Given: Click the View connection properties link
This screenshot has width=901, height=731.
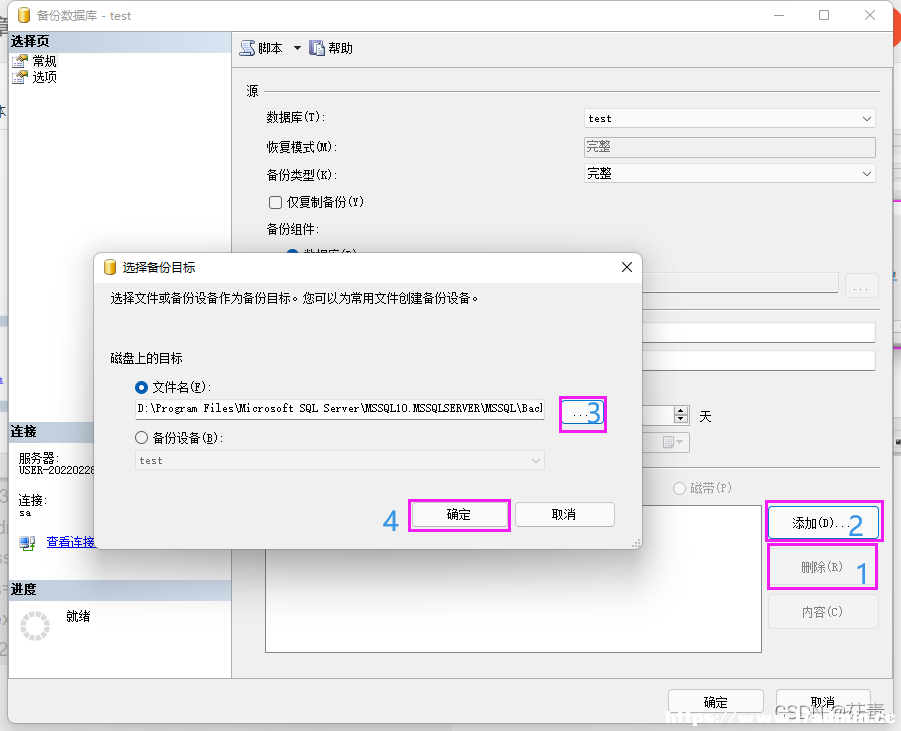Looking at the screenshot, I should (x=71, y=542).
